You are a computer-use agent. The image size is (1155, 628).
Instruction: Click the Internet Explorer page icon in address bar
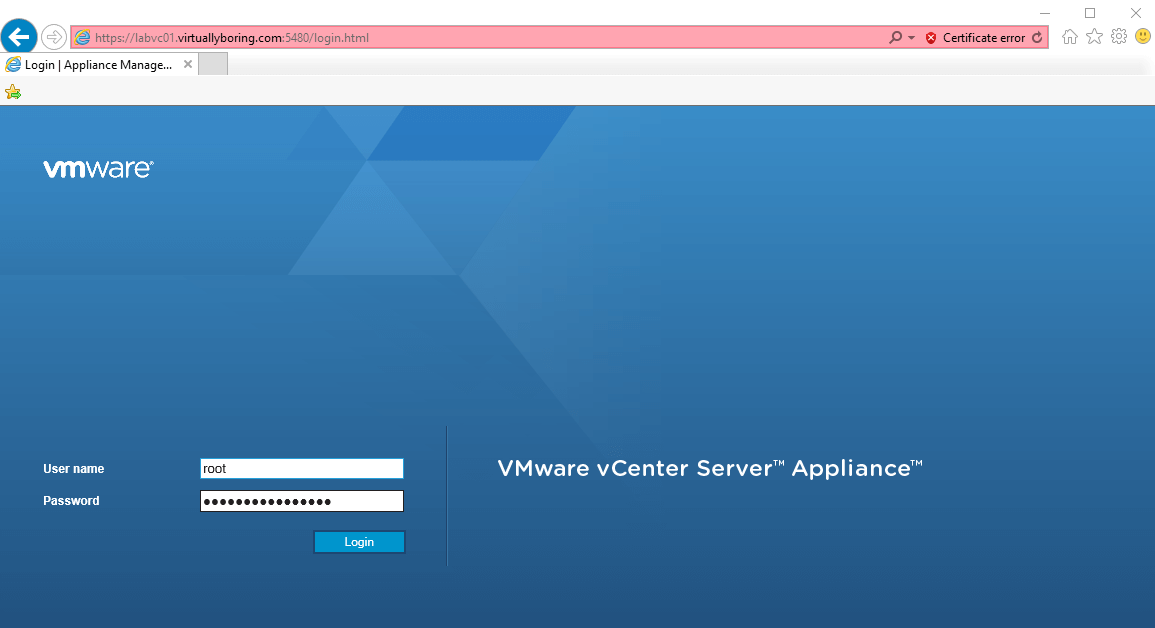[x=82, y=38]
